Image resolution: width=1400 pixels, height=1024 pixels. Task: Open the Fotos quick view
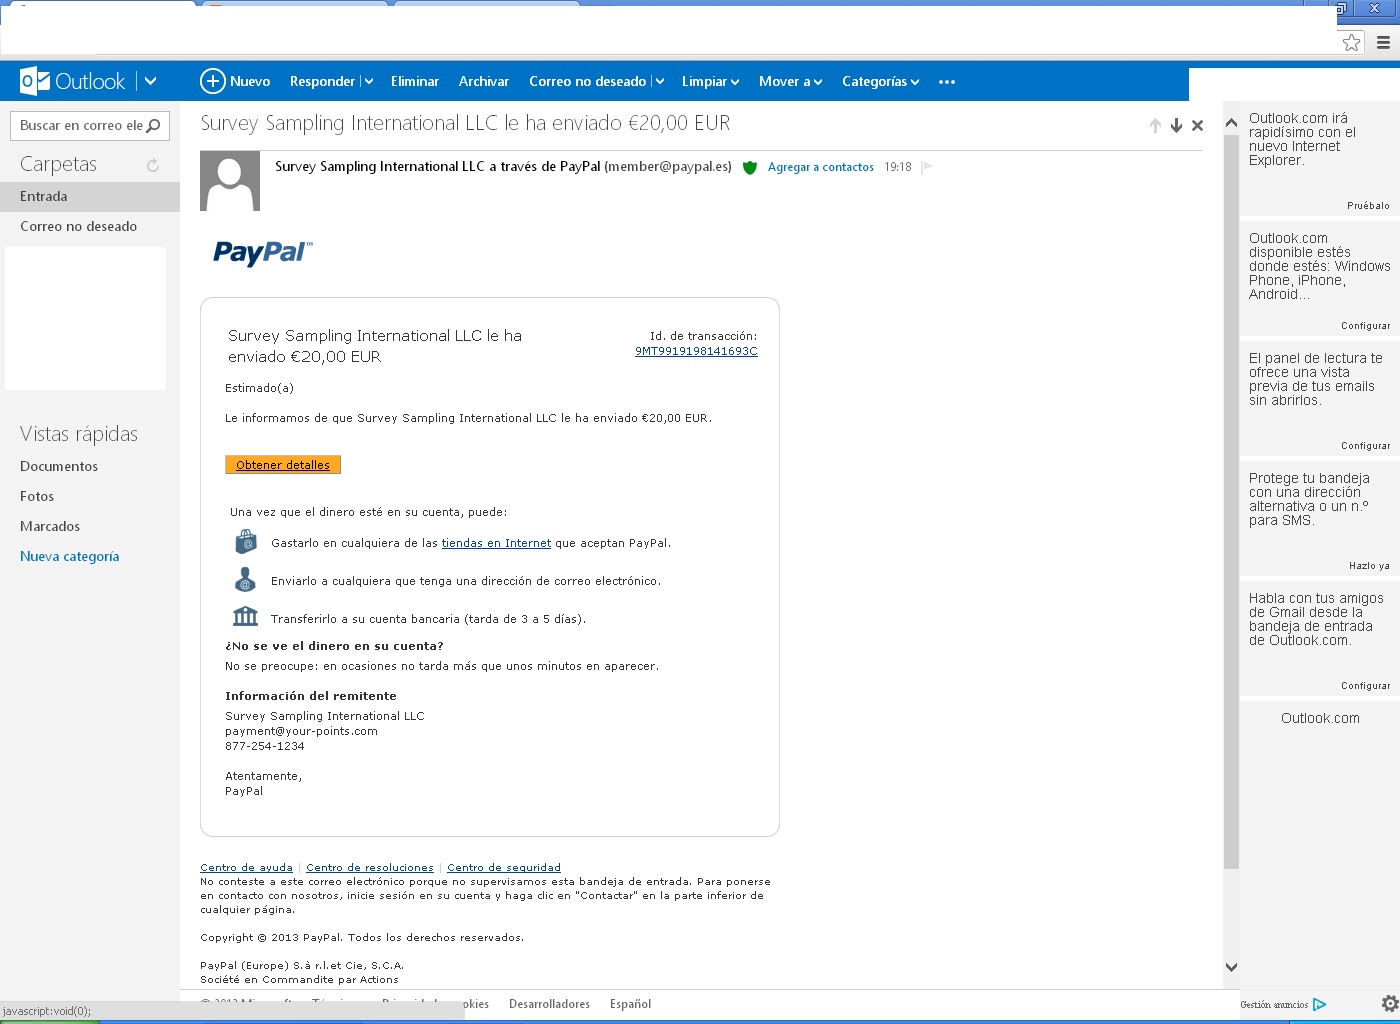click(x=37, y=496)
